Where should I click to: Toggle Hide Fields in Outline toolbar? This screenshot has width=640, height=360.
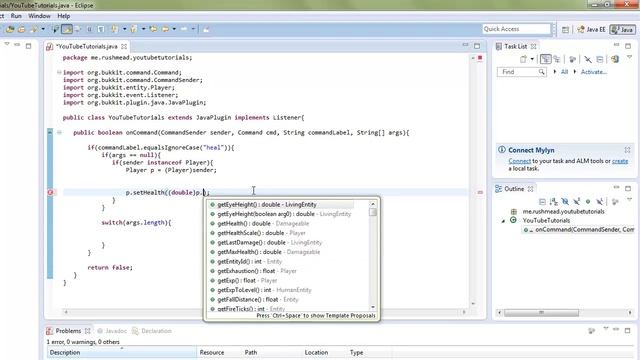[565, 202]
